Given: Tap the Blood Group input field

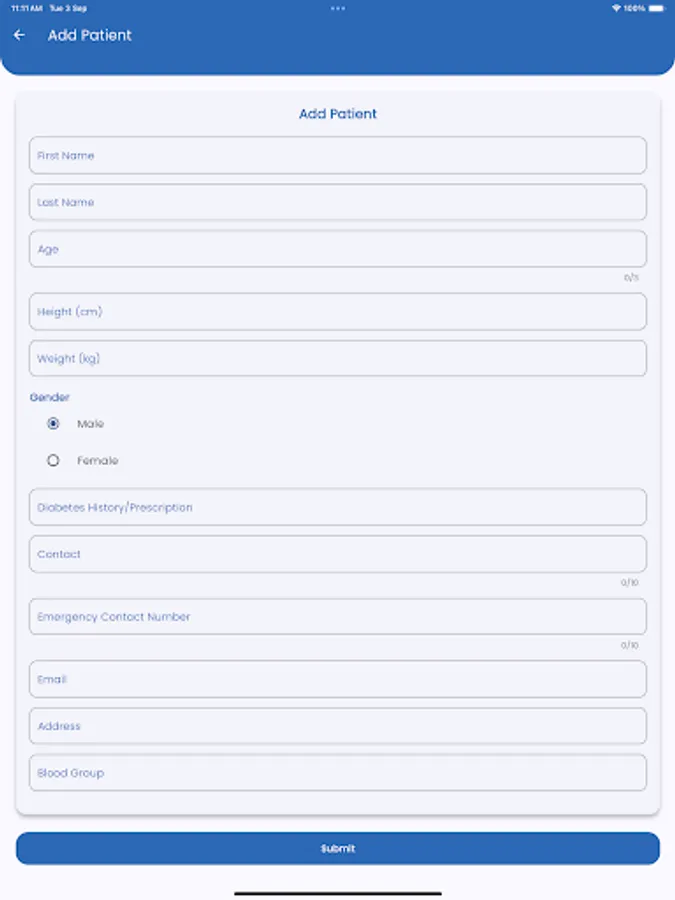Looking at the screenshot, I should [x=337, y=772].
